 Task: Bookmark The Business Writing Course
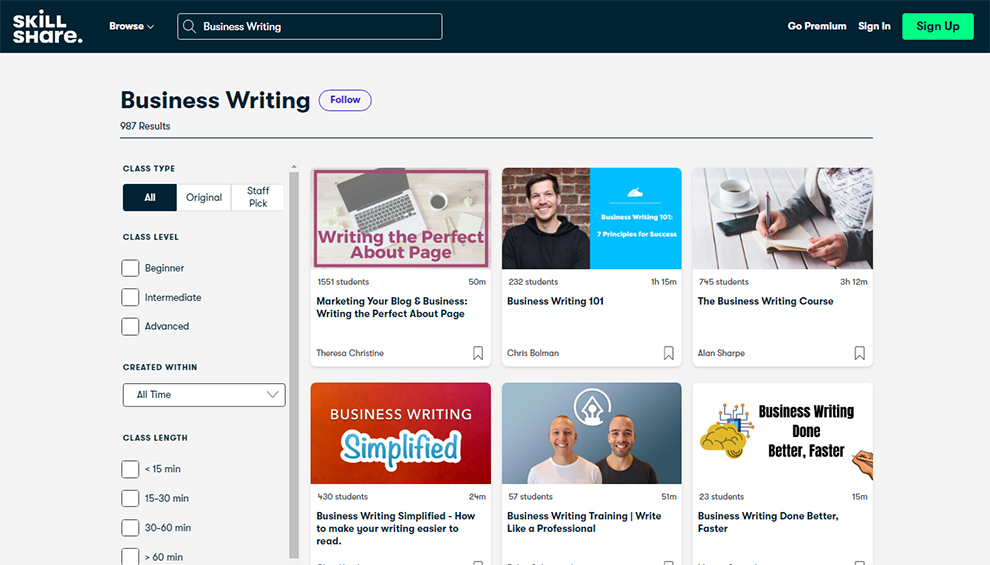coord(859,353)
